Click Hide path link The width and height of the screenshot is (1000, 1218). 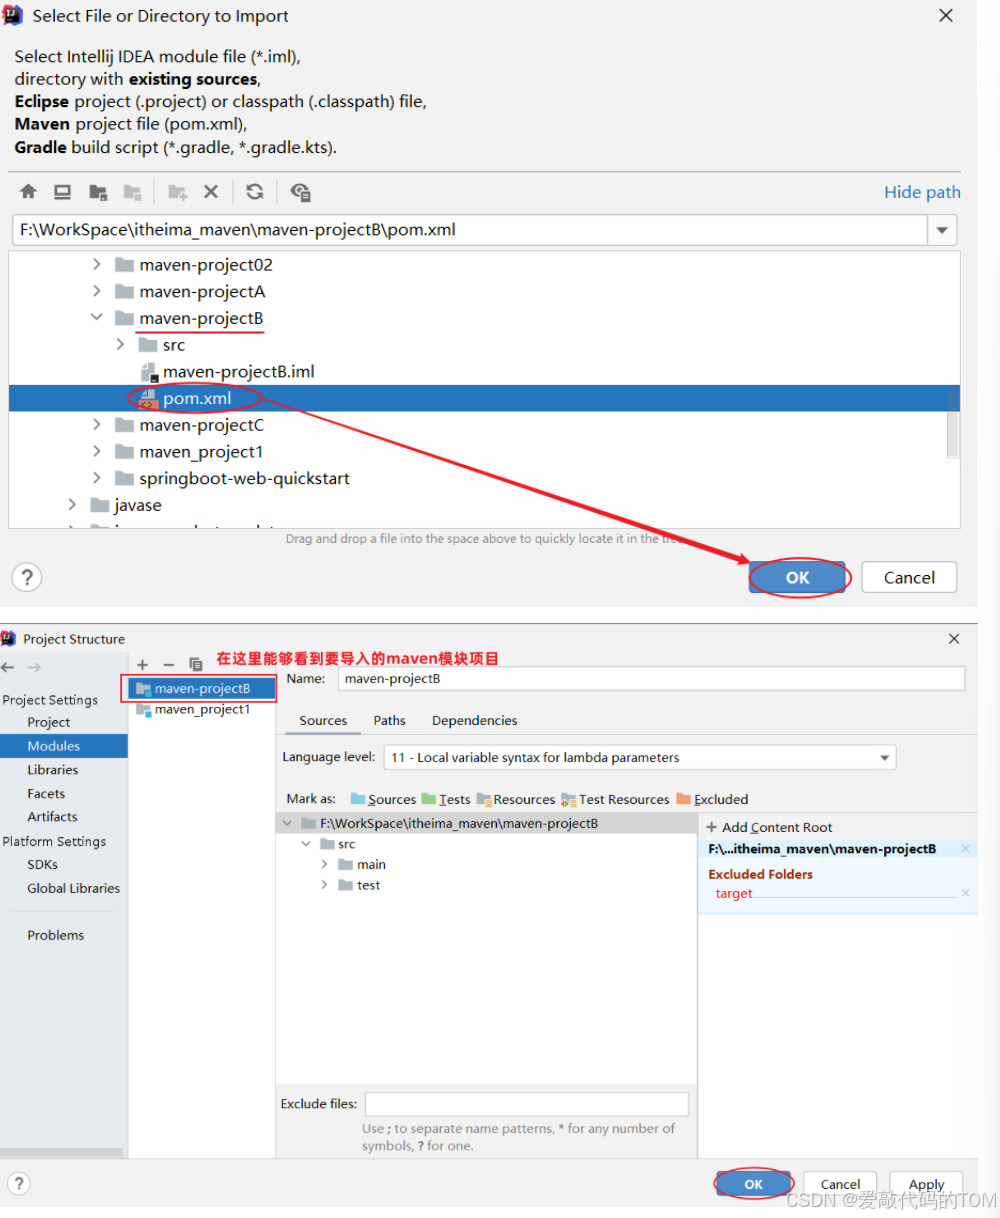tap(922, 192)
